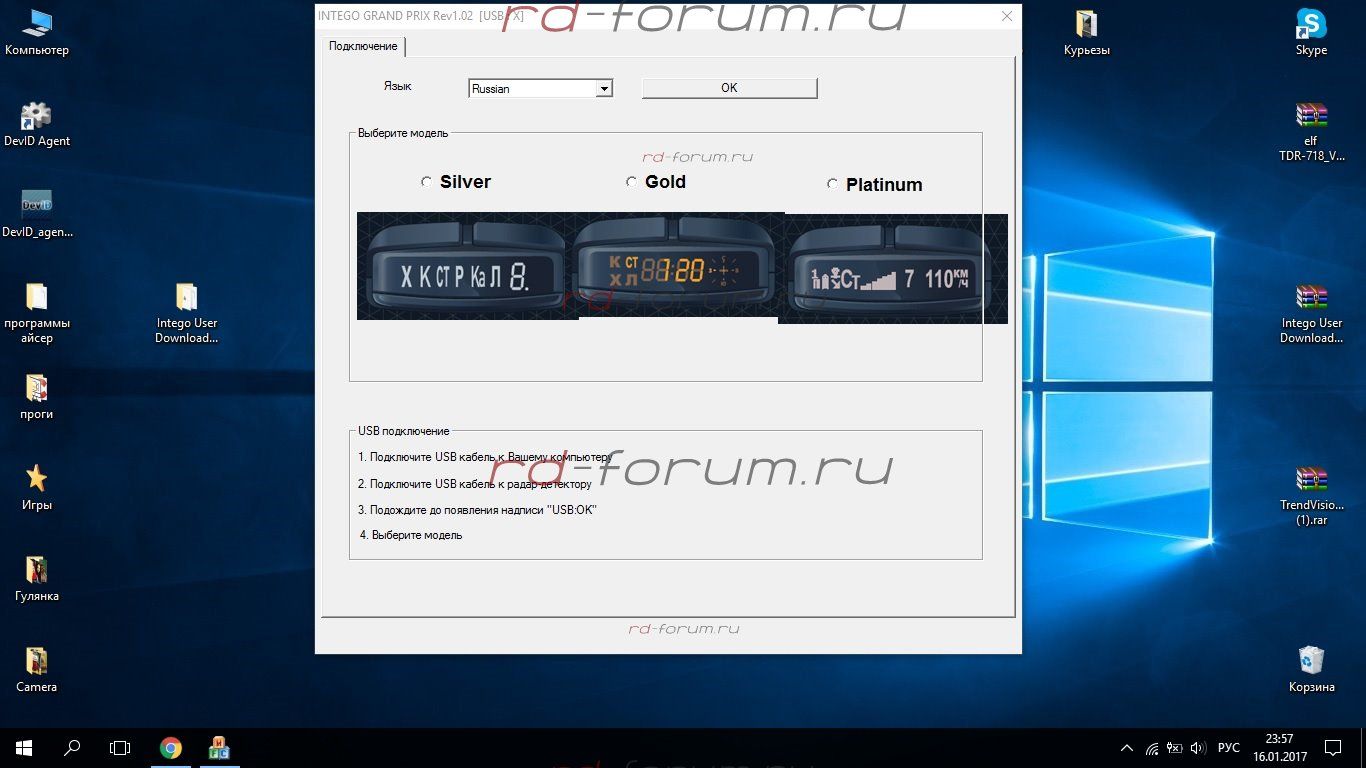
Task: Select the TrendVisio (1).rar archive
Action: [x=1311, y=495]
